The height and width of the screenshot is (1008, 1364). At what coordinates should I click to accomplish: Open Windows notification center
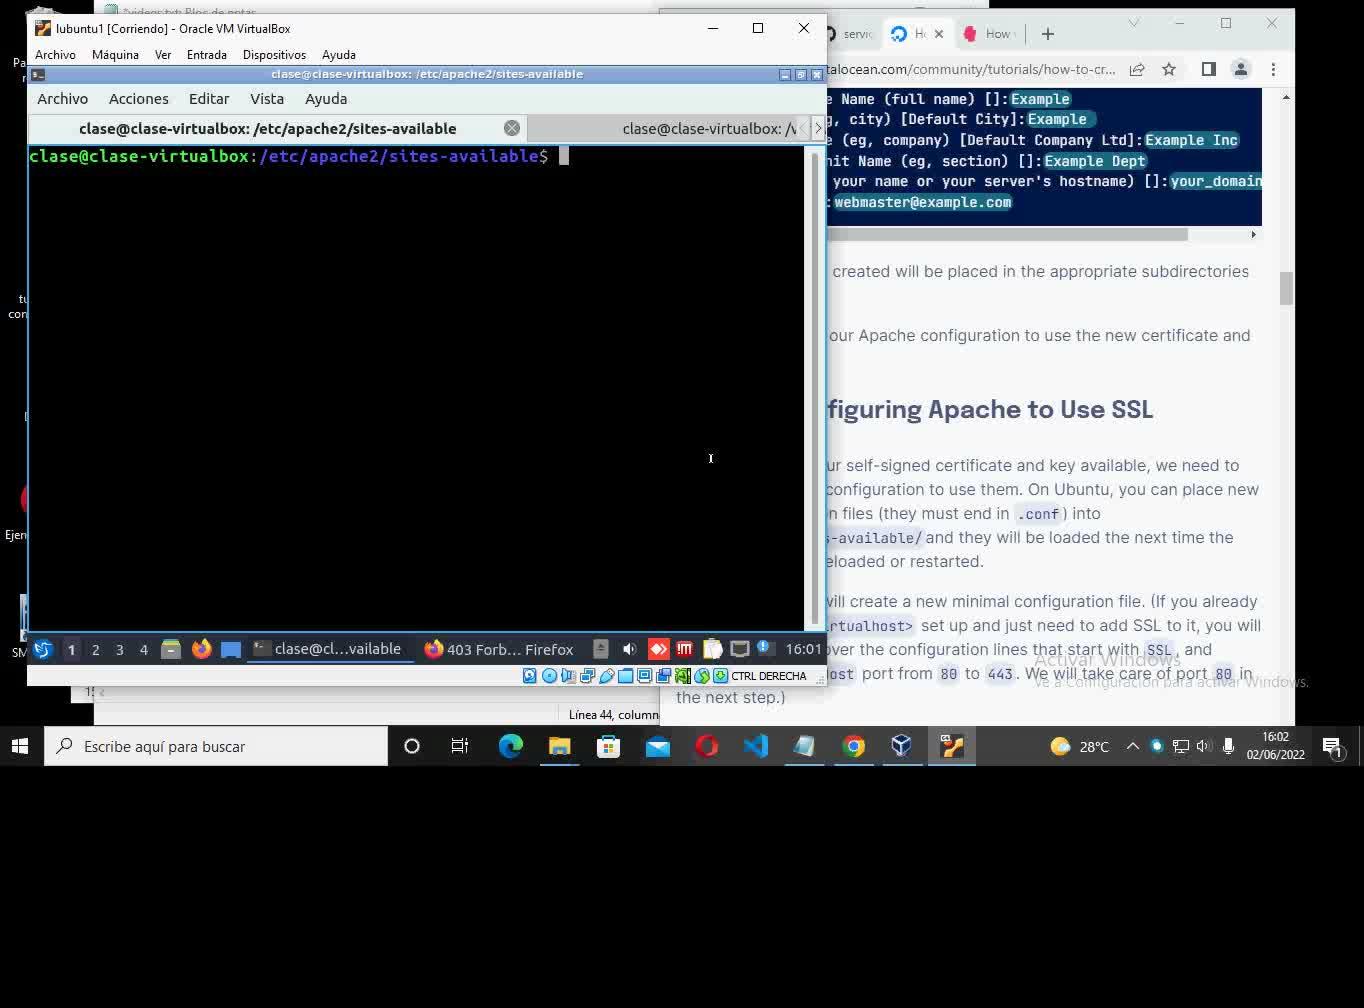pos(1332,746)
